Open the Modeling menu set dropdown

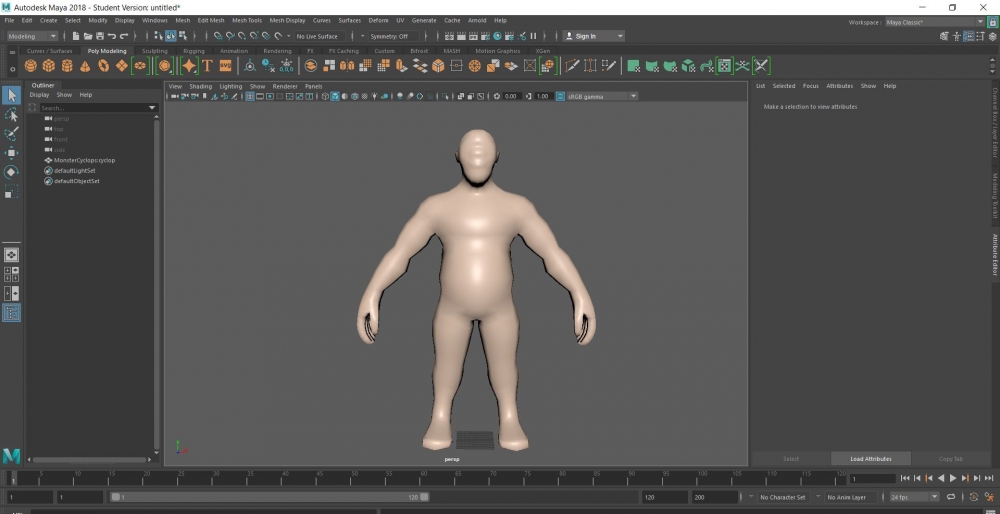click(33, 36)
